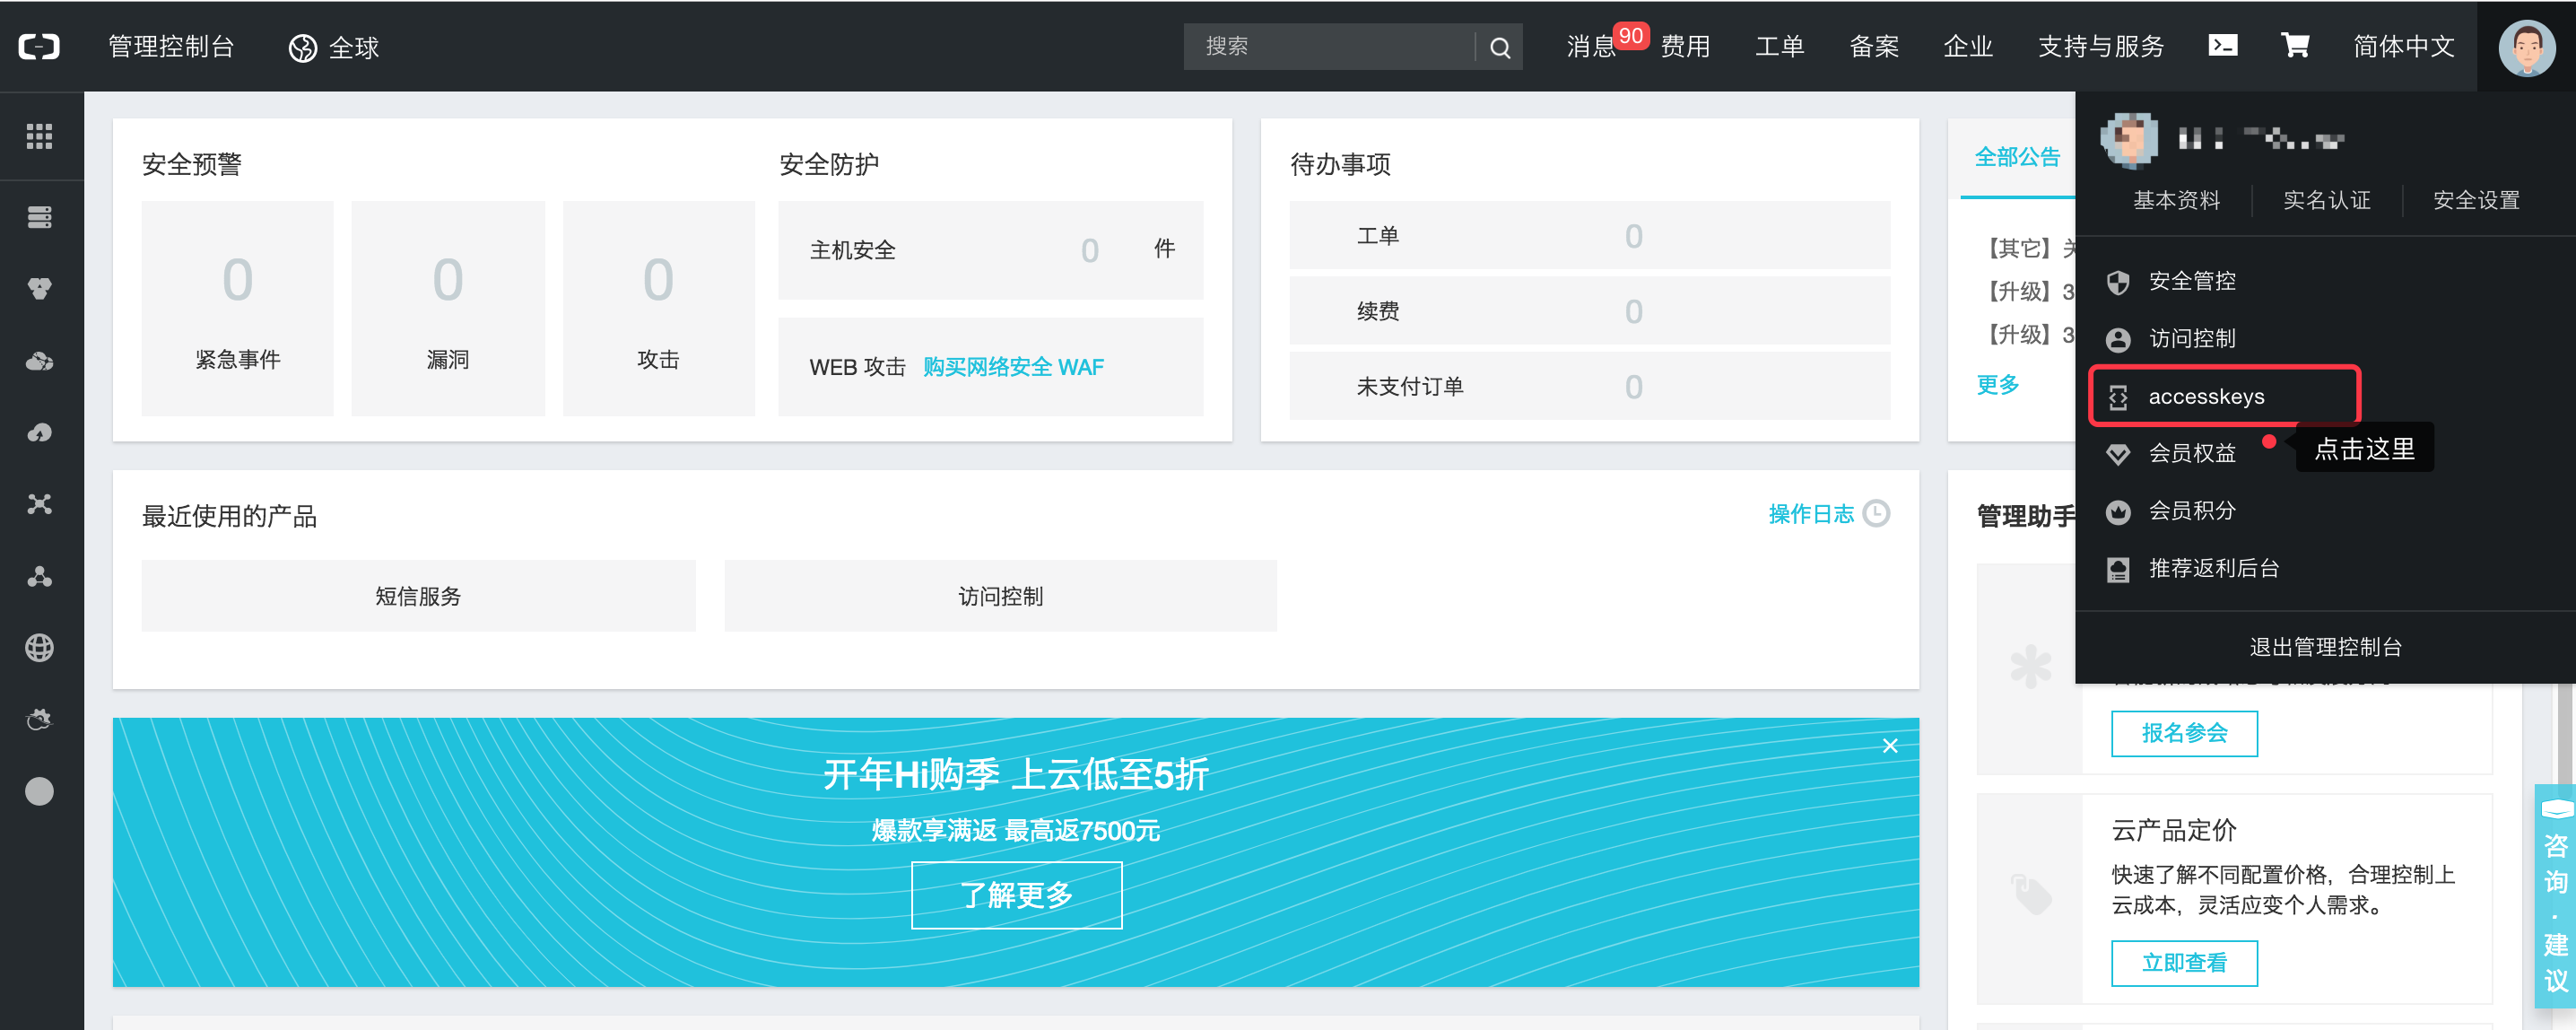Screen dimensions: 2576x1030
Task: Open the products grid menu in sidebar
Action: coord(39,136)
